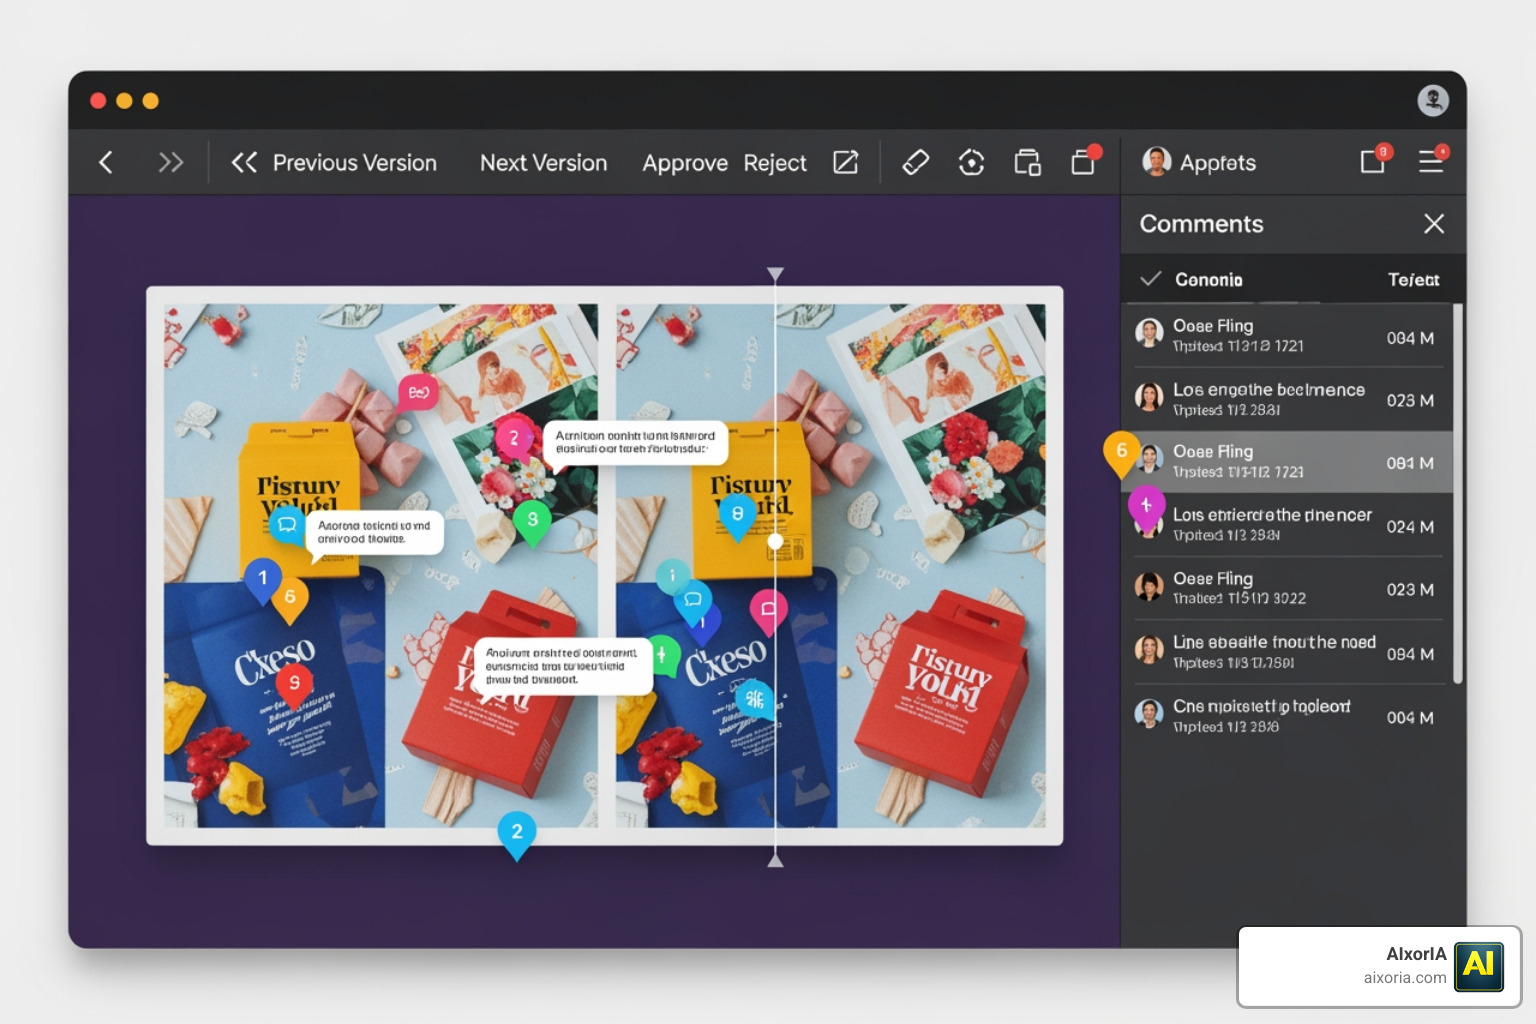
Task: Click the Tefect column header
Action: tap(1413, 280)
